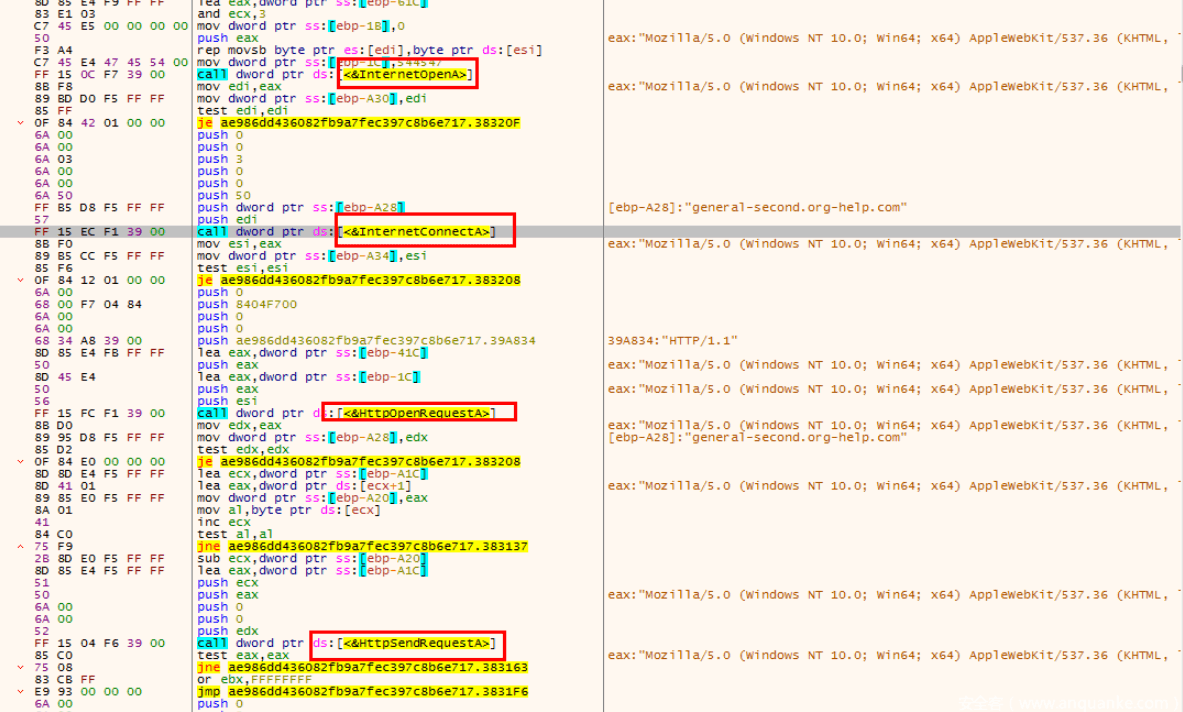Select the push esi instruction
Viewport: 1183px width, 712px height.
[228, 400]
